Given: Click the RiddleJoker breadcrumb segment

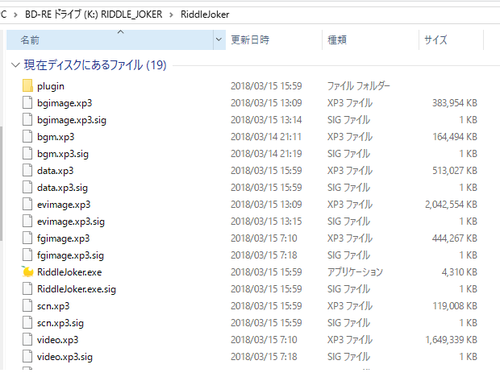Looking at the screenshot, I should (x=205, y=14).
